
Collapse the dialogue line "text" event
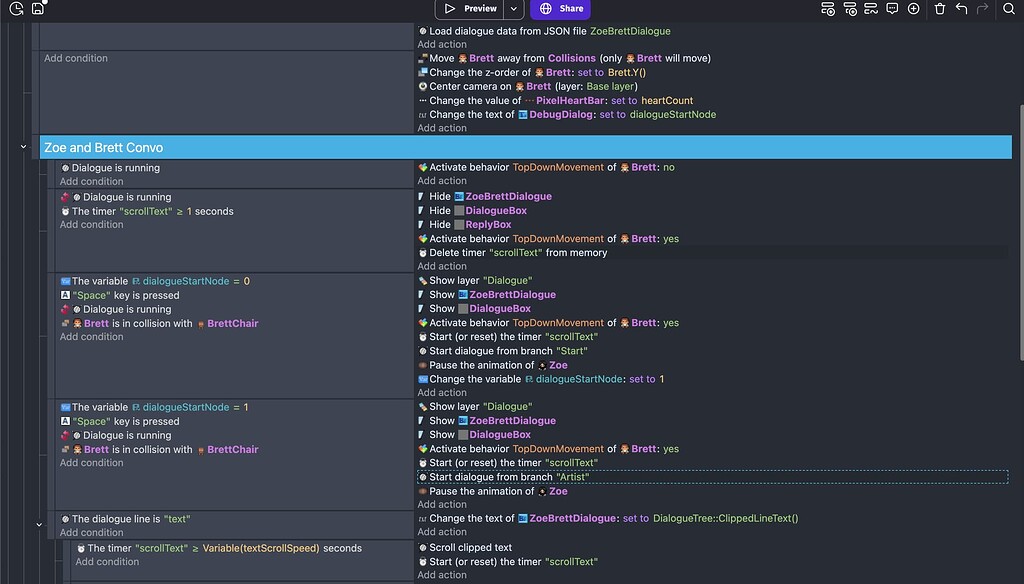click(x=39, y=523)
